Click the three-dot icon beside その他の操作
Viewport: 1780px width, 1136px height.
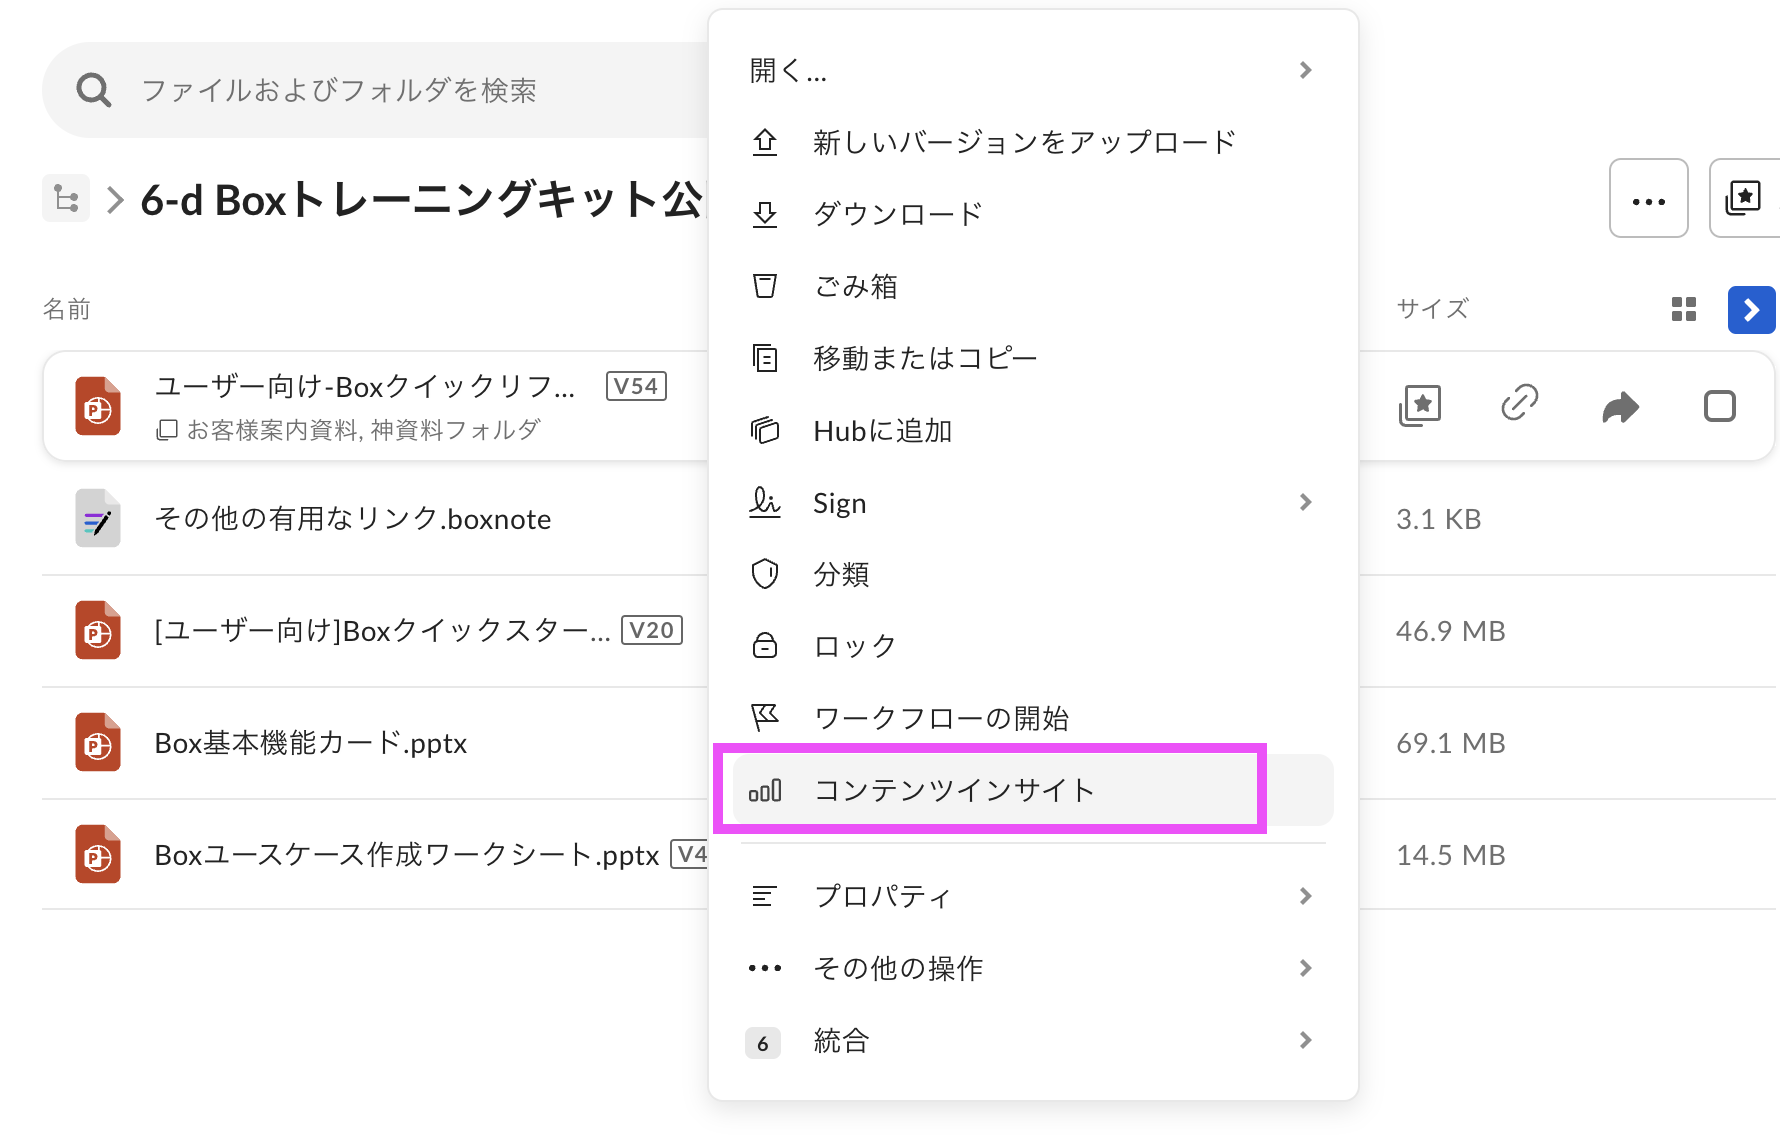pyautogui.click(x=765, y=968)
